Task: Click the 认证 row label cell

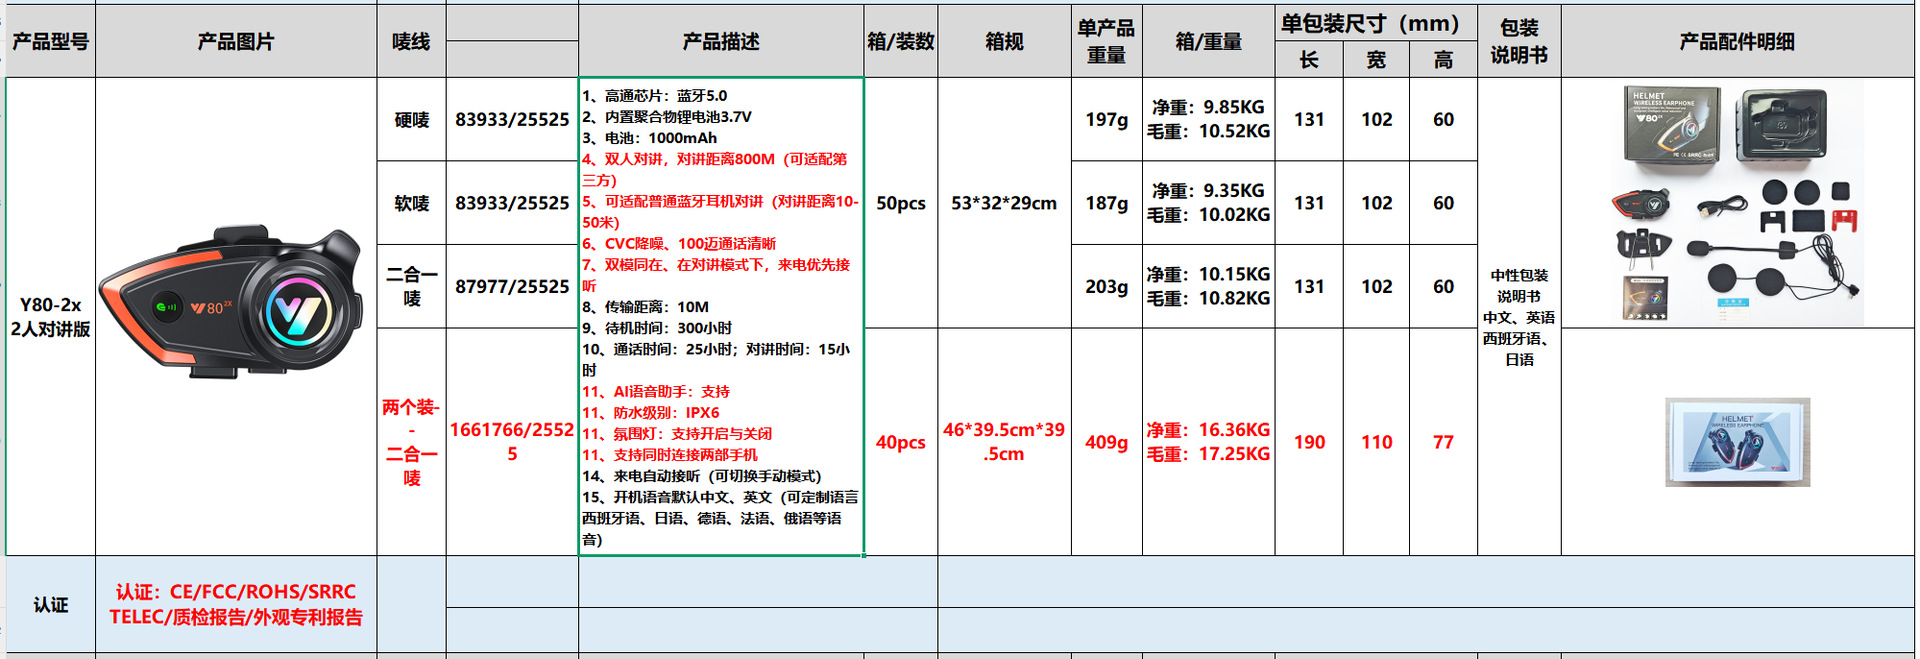Action: click(x=50, y=605)
